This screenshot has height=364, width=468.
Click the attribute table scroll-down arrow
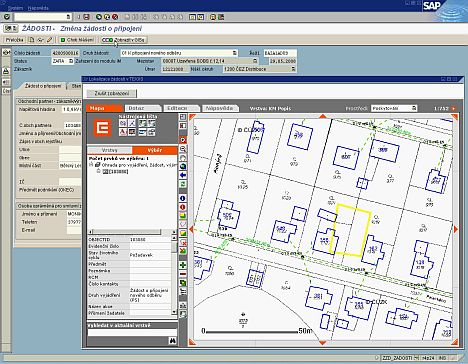point(174,312)
